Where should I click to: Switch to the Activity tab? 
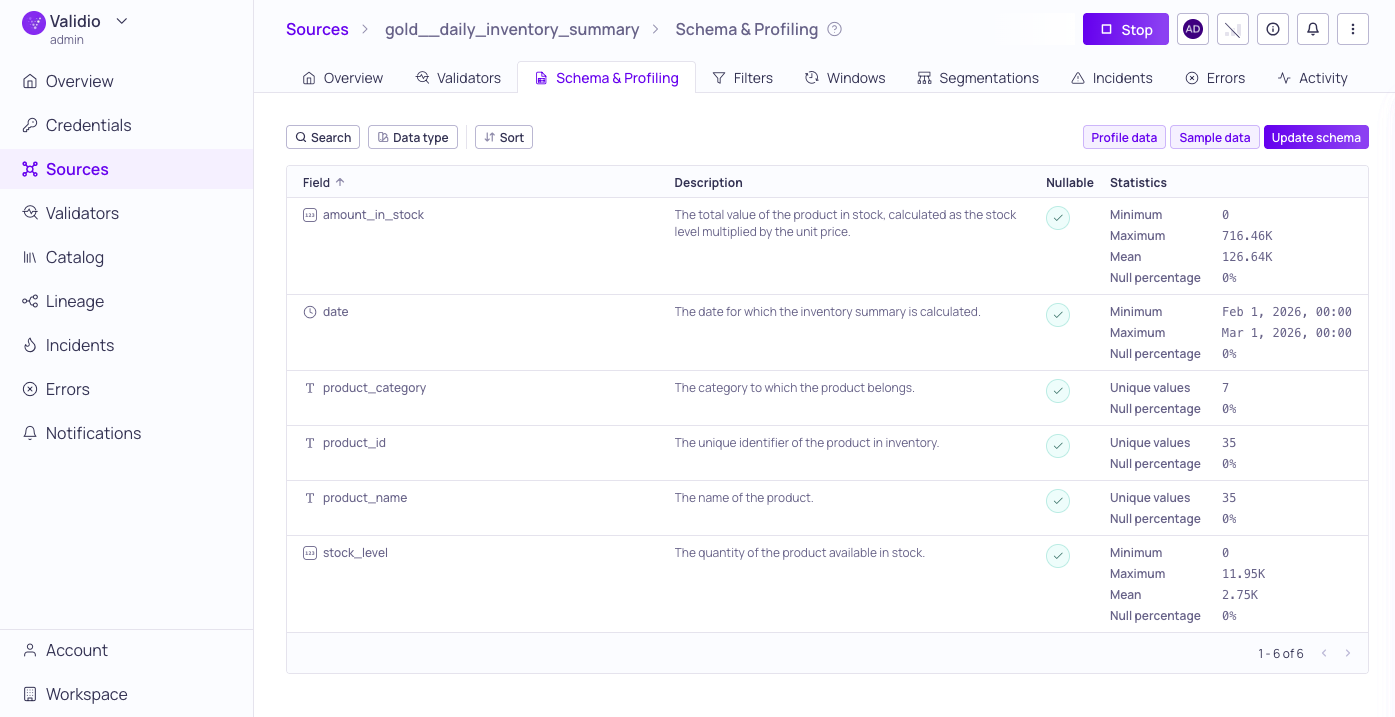point(1312,78)
